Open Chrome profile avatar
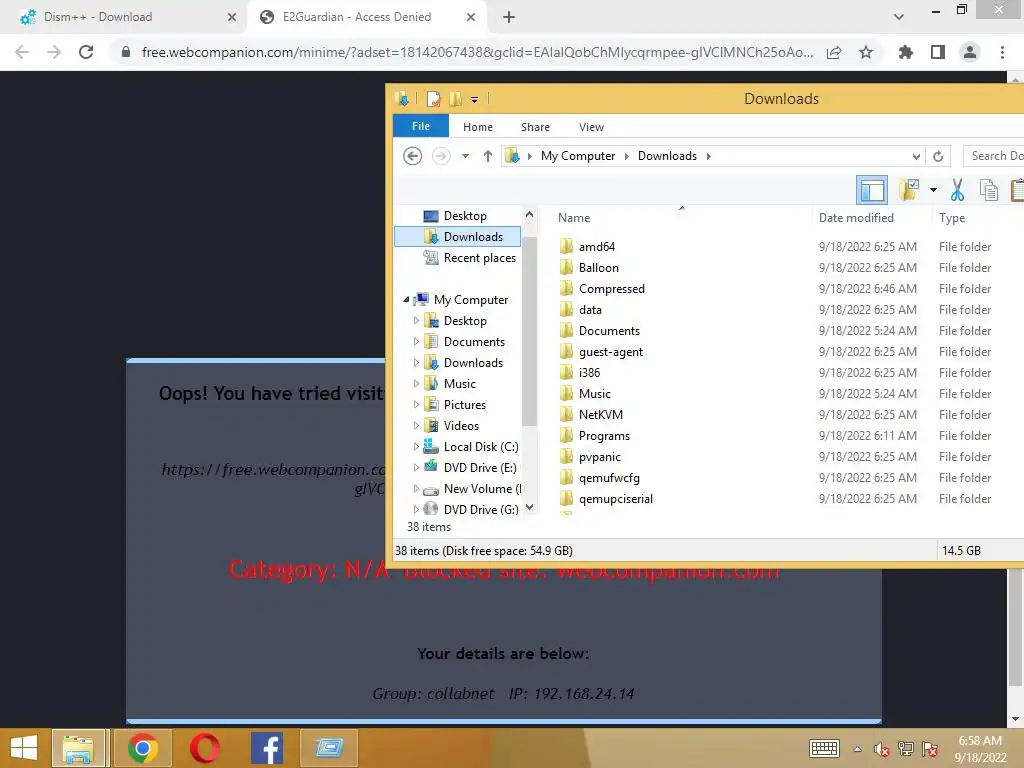1024x768 pixels. point(970,52)
